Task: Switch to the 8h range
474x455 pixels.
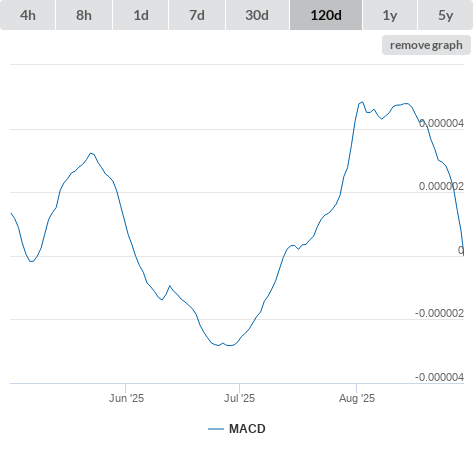Action: pos(84,15)
